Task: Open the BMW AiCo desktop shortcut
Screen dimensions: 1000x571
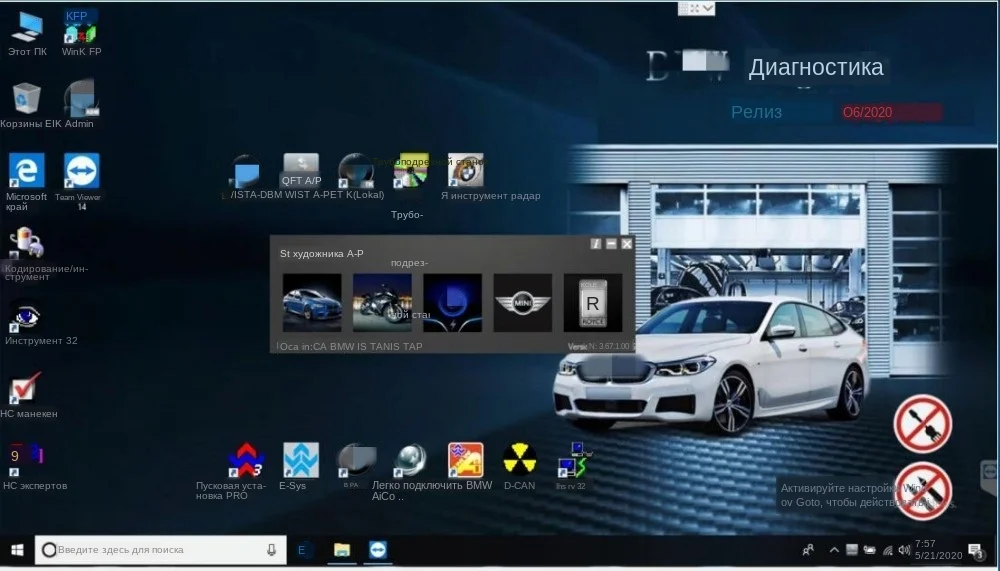Action: 466,460
